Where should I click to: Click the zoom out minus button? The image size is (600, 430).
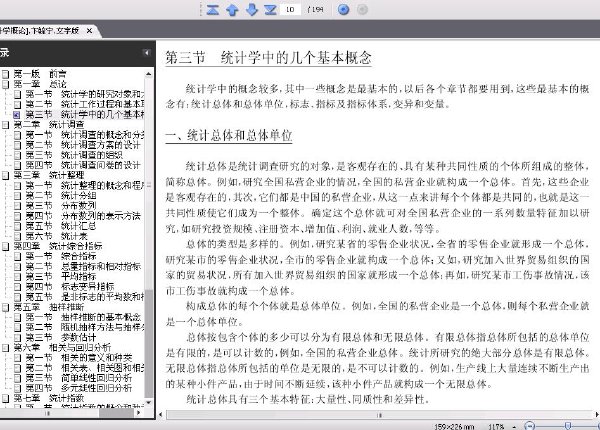click(x=529, y=426)
